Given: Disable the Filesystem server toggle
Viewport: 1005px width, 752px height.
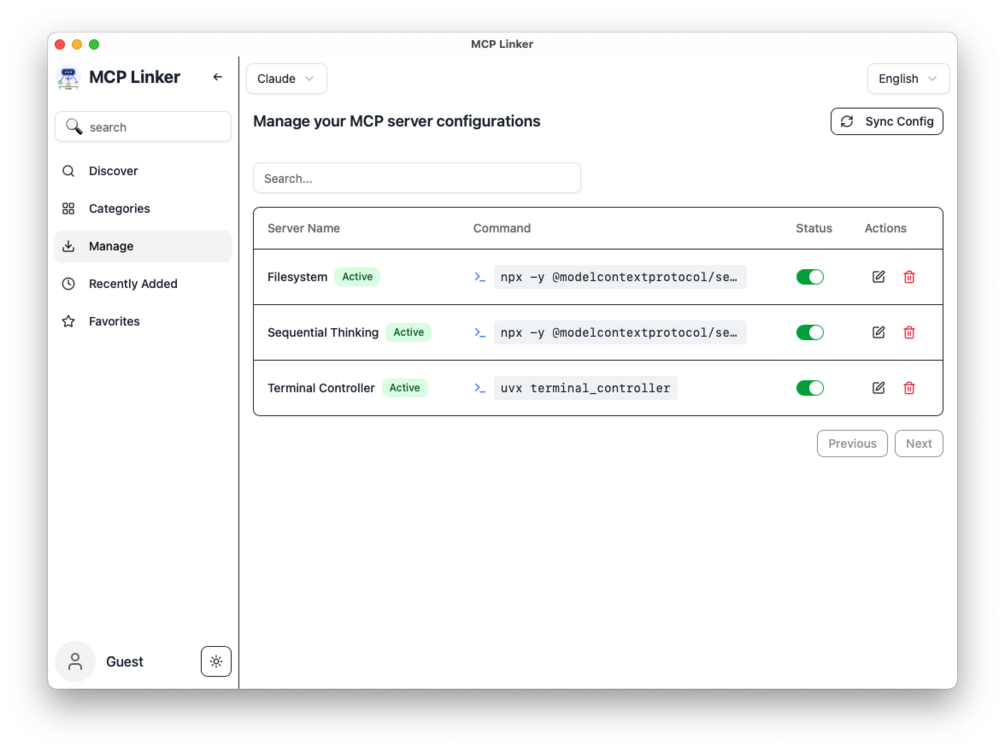Looking at the screenshot, I should 810,277.
